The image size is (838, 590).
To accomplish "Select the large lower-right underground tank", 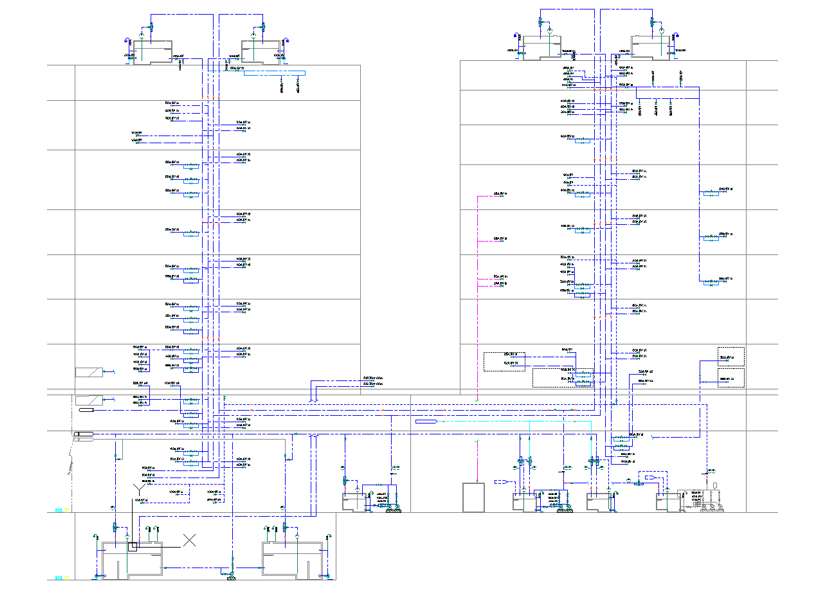I will (x=292, y=561).
